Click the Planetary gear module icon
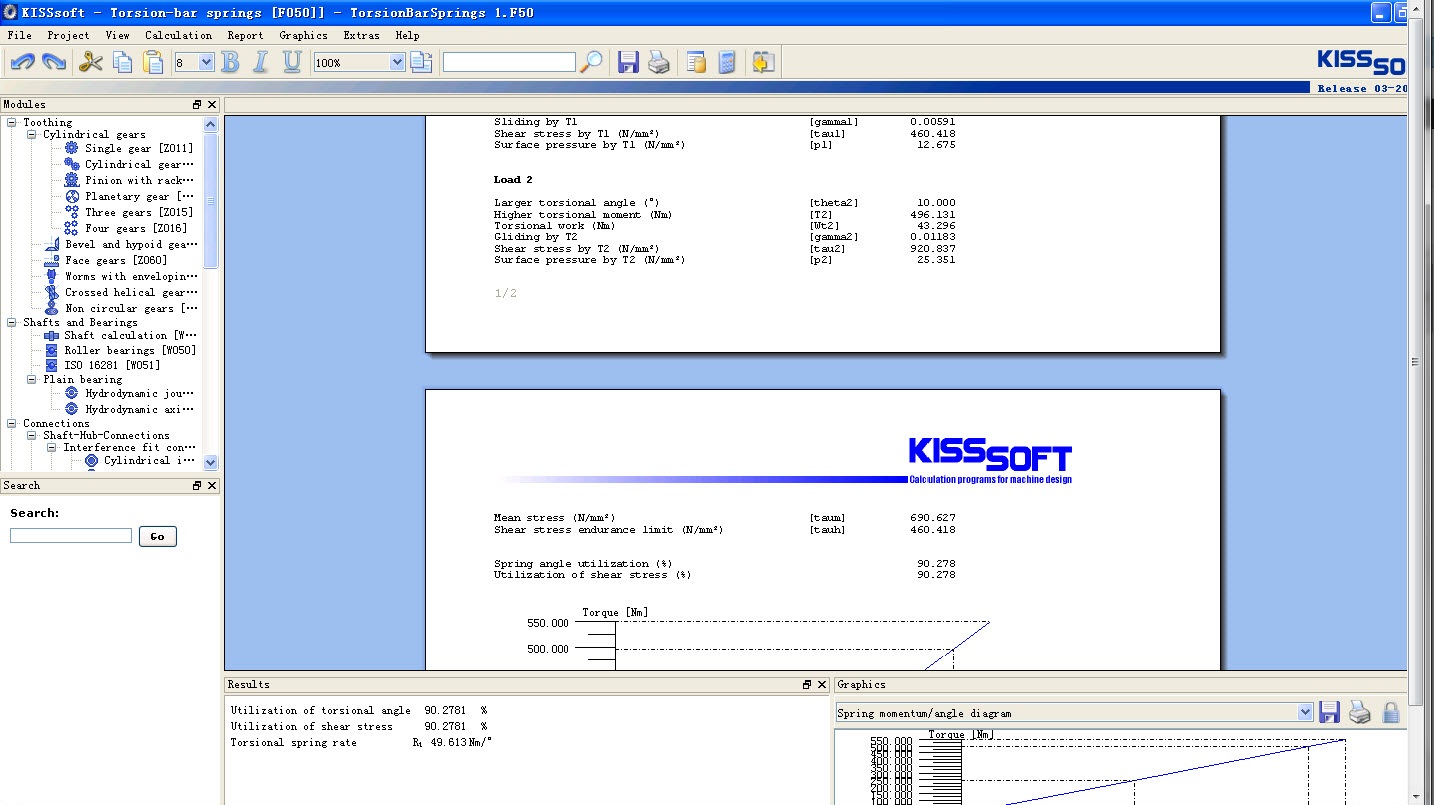 72,196
